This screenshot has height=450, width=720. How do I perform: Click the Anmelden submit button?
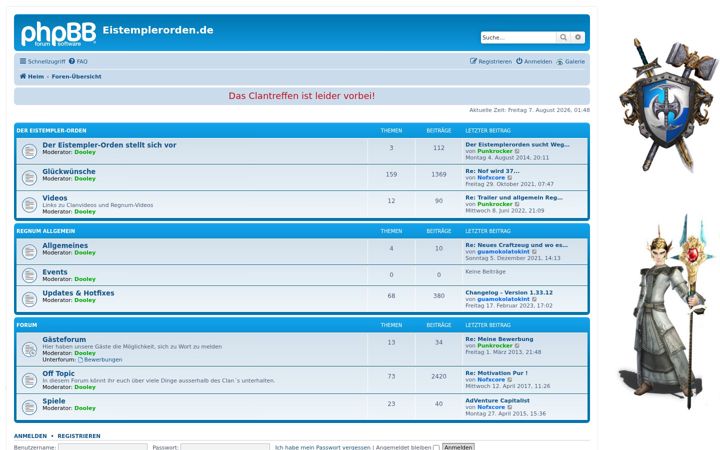[x=458, y=447]
